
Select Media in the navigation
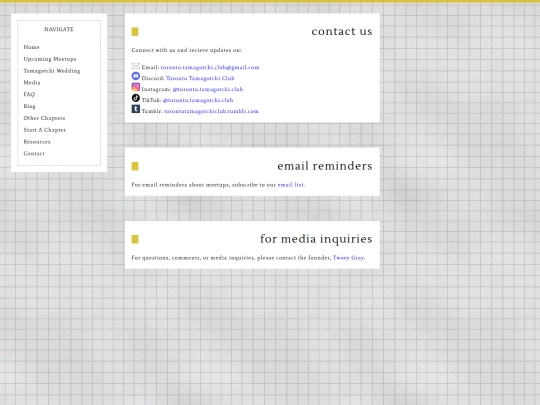pyautogui.click(x=32, y=83)
